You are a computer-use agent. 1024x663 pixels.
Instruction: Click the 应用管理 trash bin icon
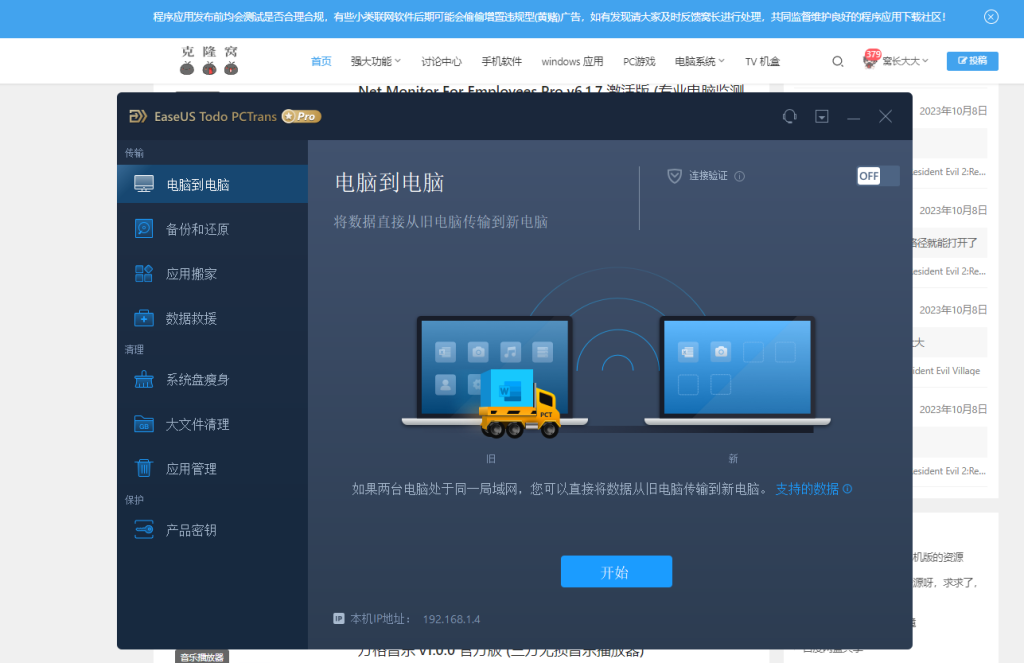144,468
